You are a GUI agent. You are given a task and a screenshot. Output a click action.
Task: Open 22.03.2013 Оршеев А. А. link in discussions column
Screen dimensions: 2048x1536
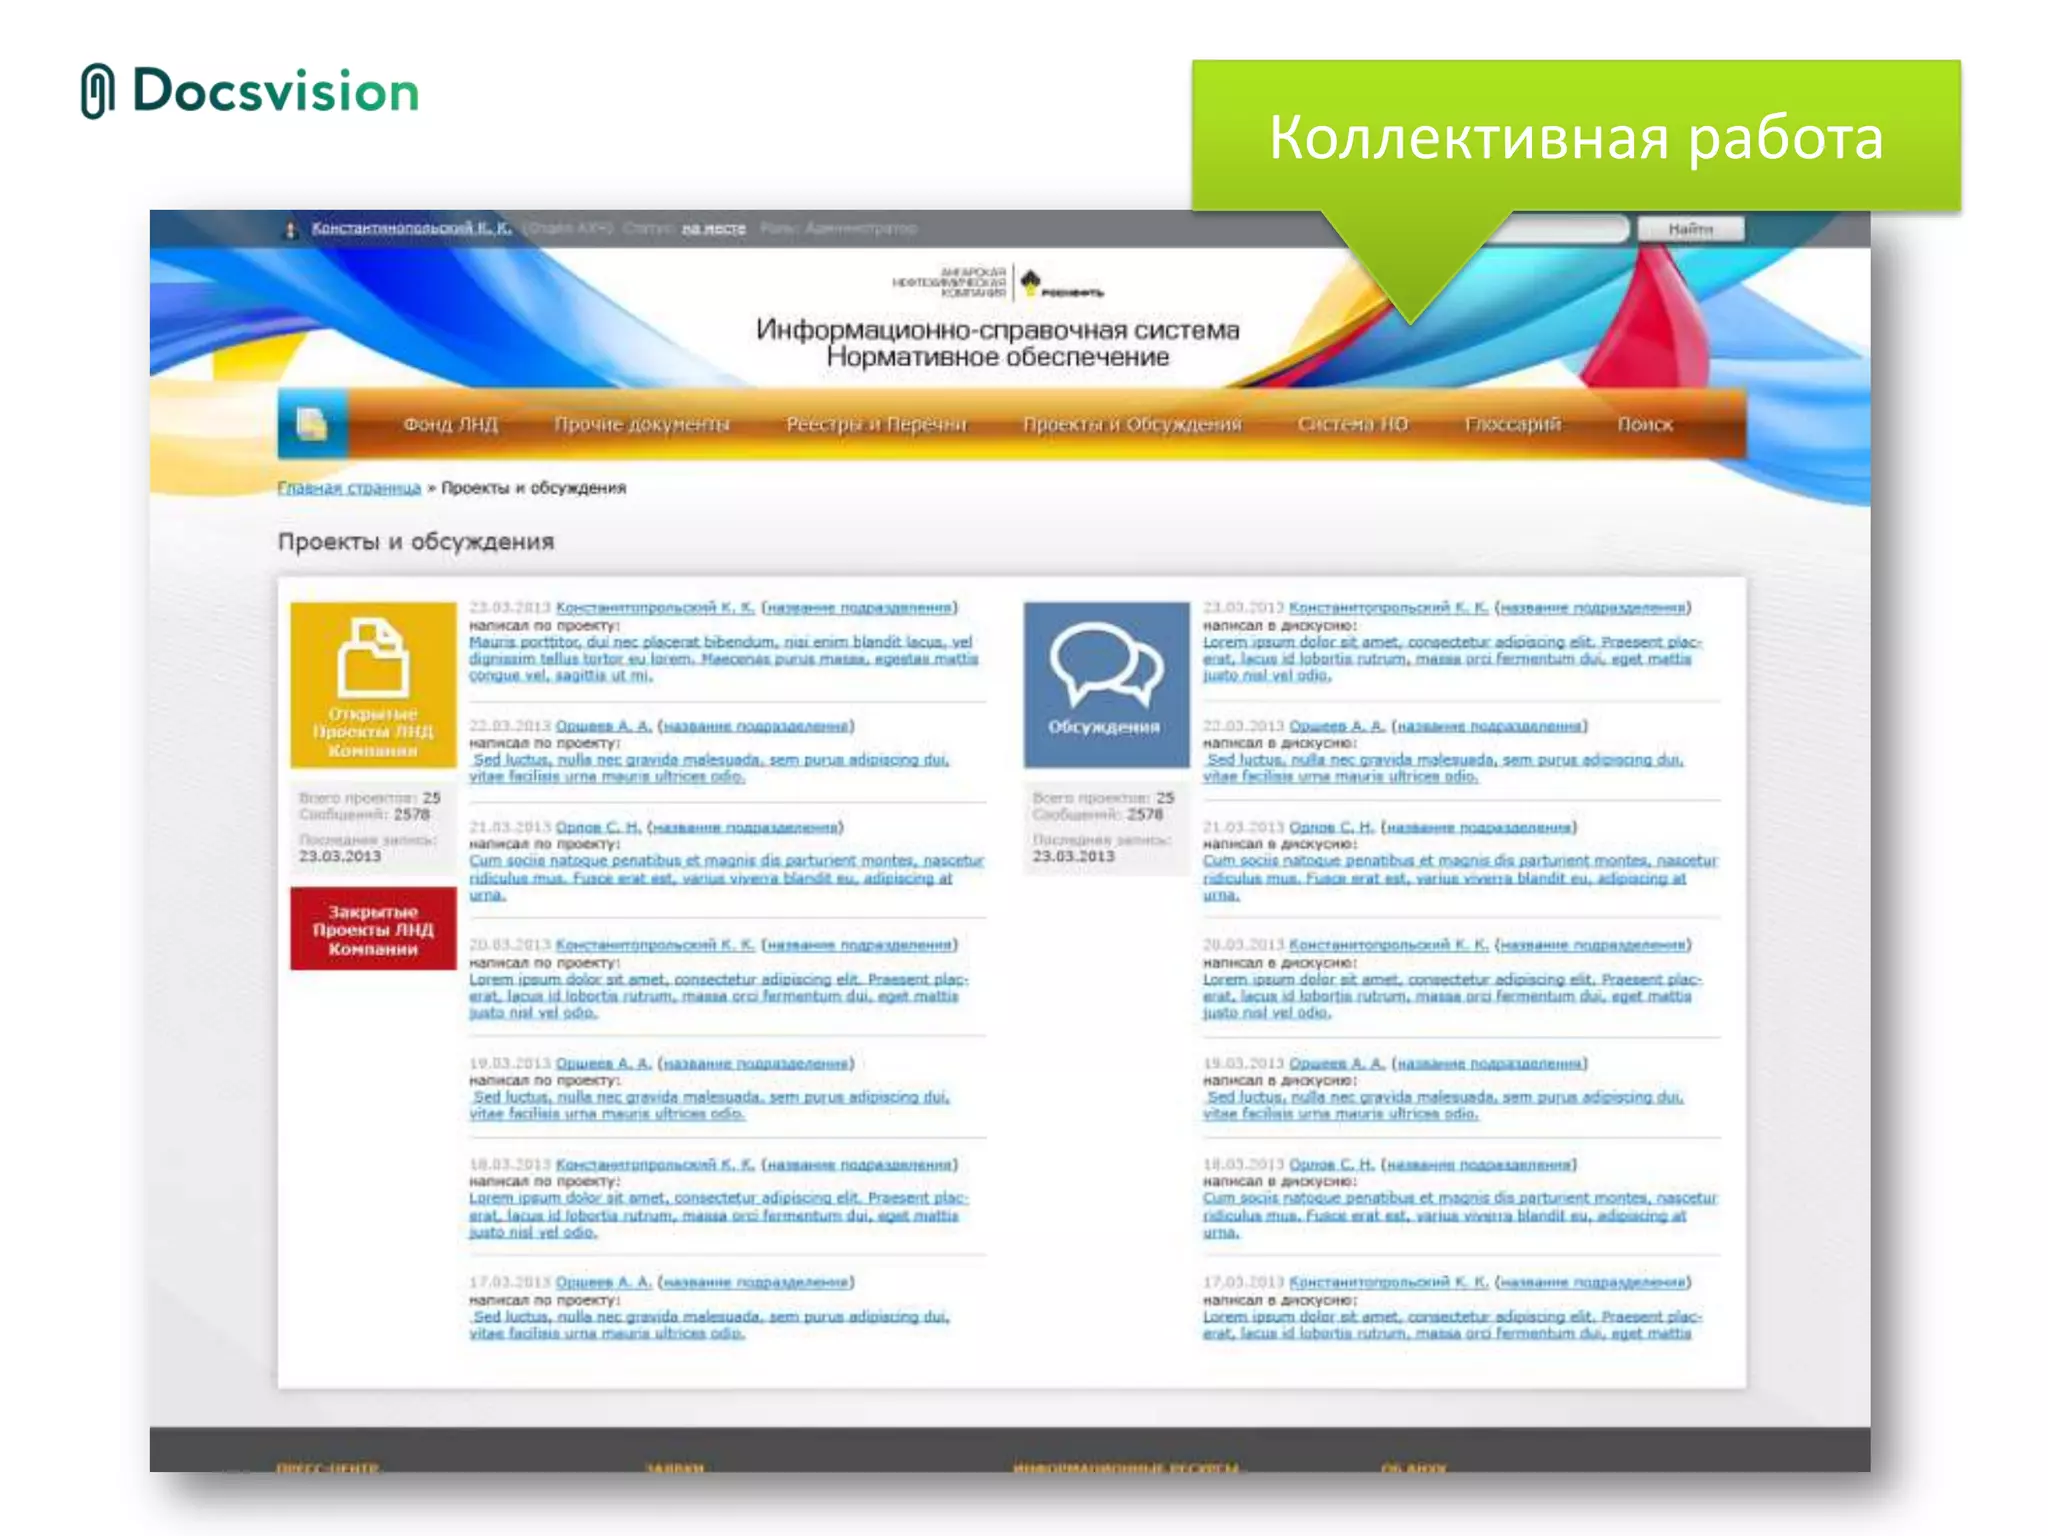tap(1336, 725)
